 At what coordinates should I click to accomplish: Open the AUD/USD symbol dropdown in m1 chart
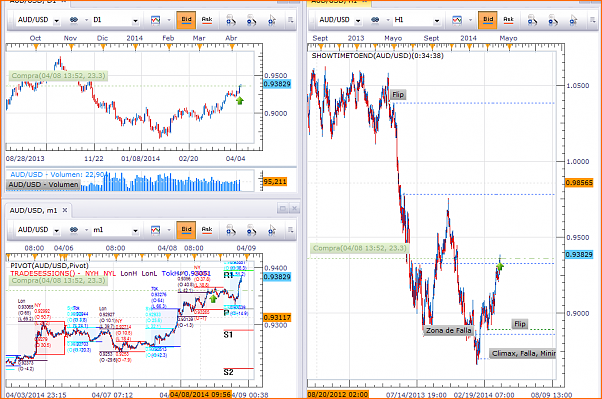click(56, 231)
